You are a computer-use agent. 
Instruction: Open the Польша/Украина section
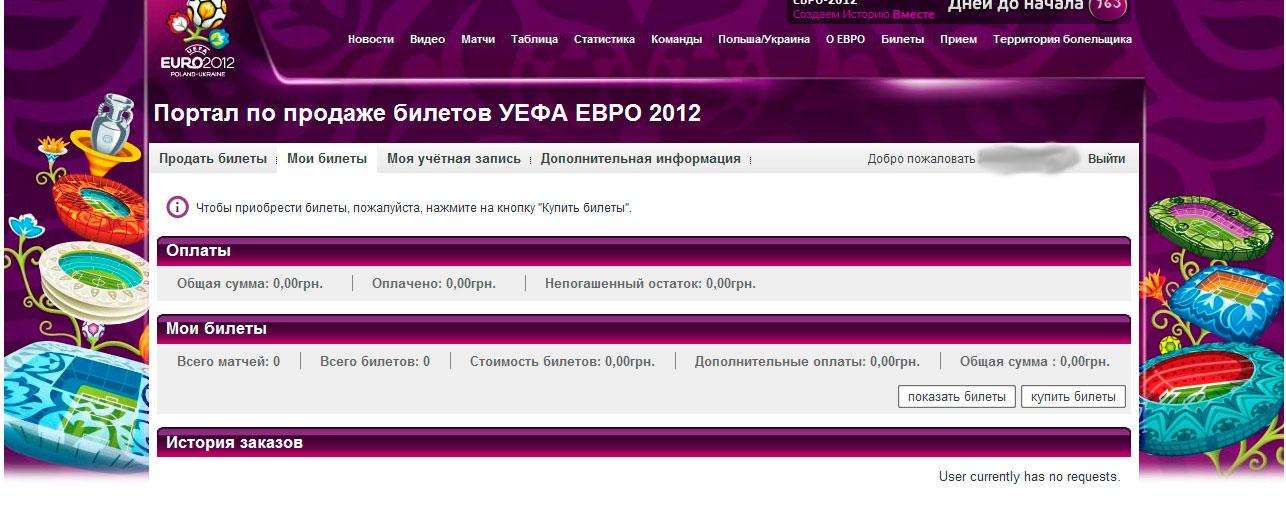click(764, 40)
